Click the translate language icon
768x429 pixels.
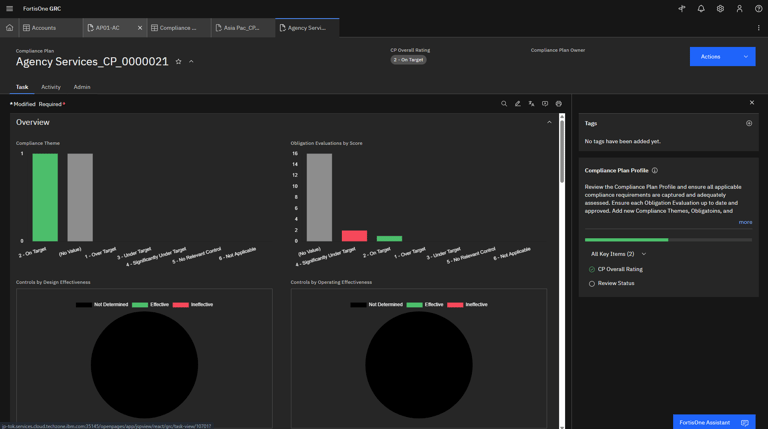pyautogui.click(x=531, y=104)
